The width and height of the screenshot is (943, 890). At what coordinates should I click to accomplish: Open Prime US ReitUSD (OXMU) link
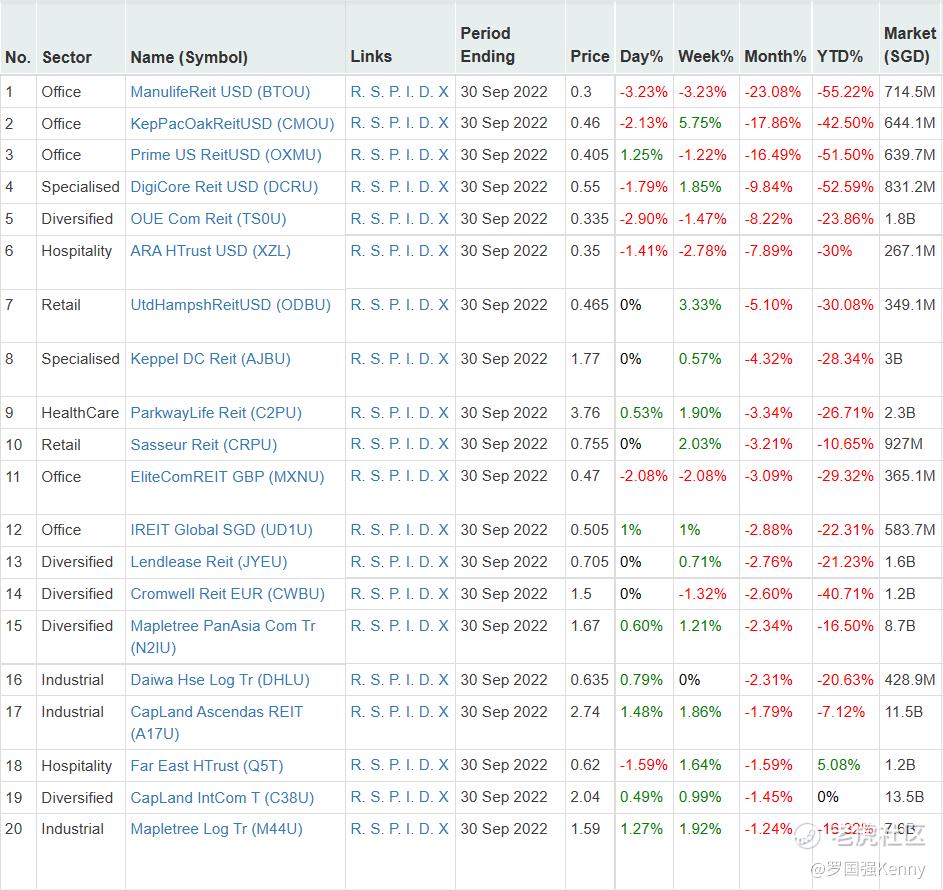tap(226, 155)
